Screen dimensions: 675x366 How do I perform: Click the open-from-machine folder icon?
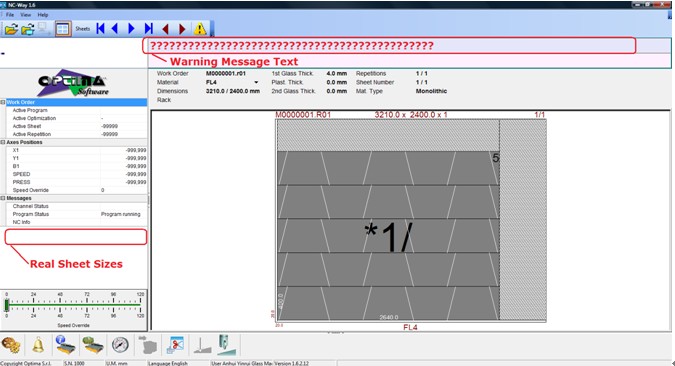[x=28, y=29]
